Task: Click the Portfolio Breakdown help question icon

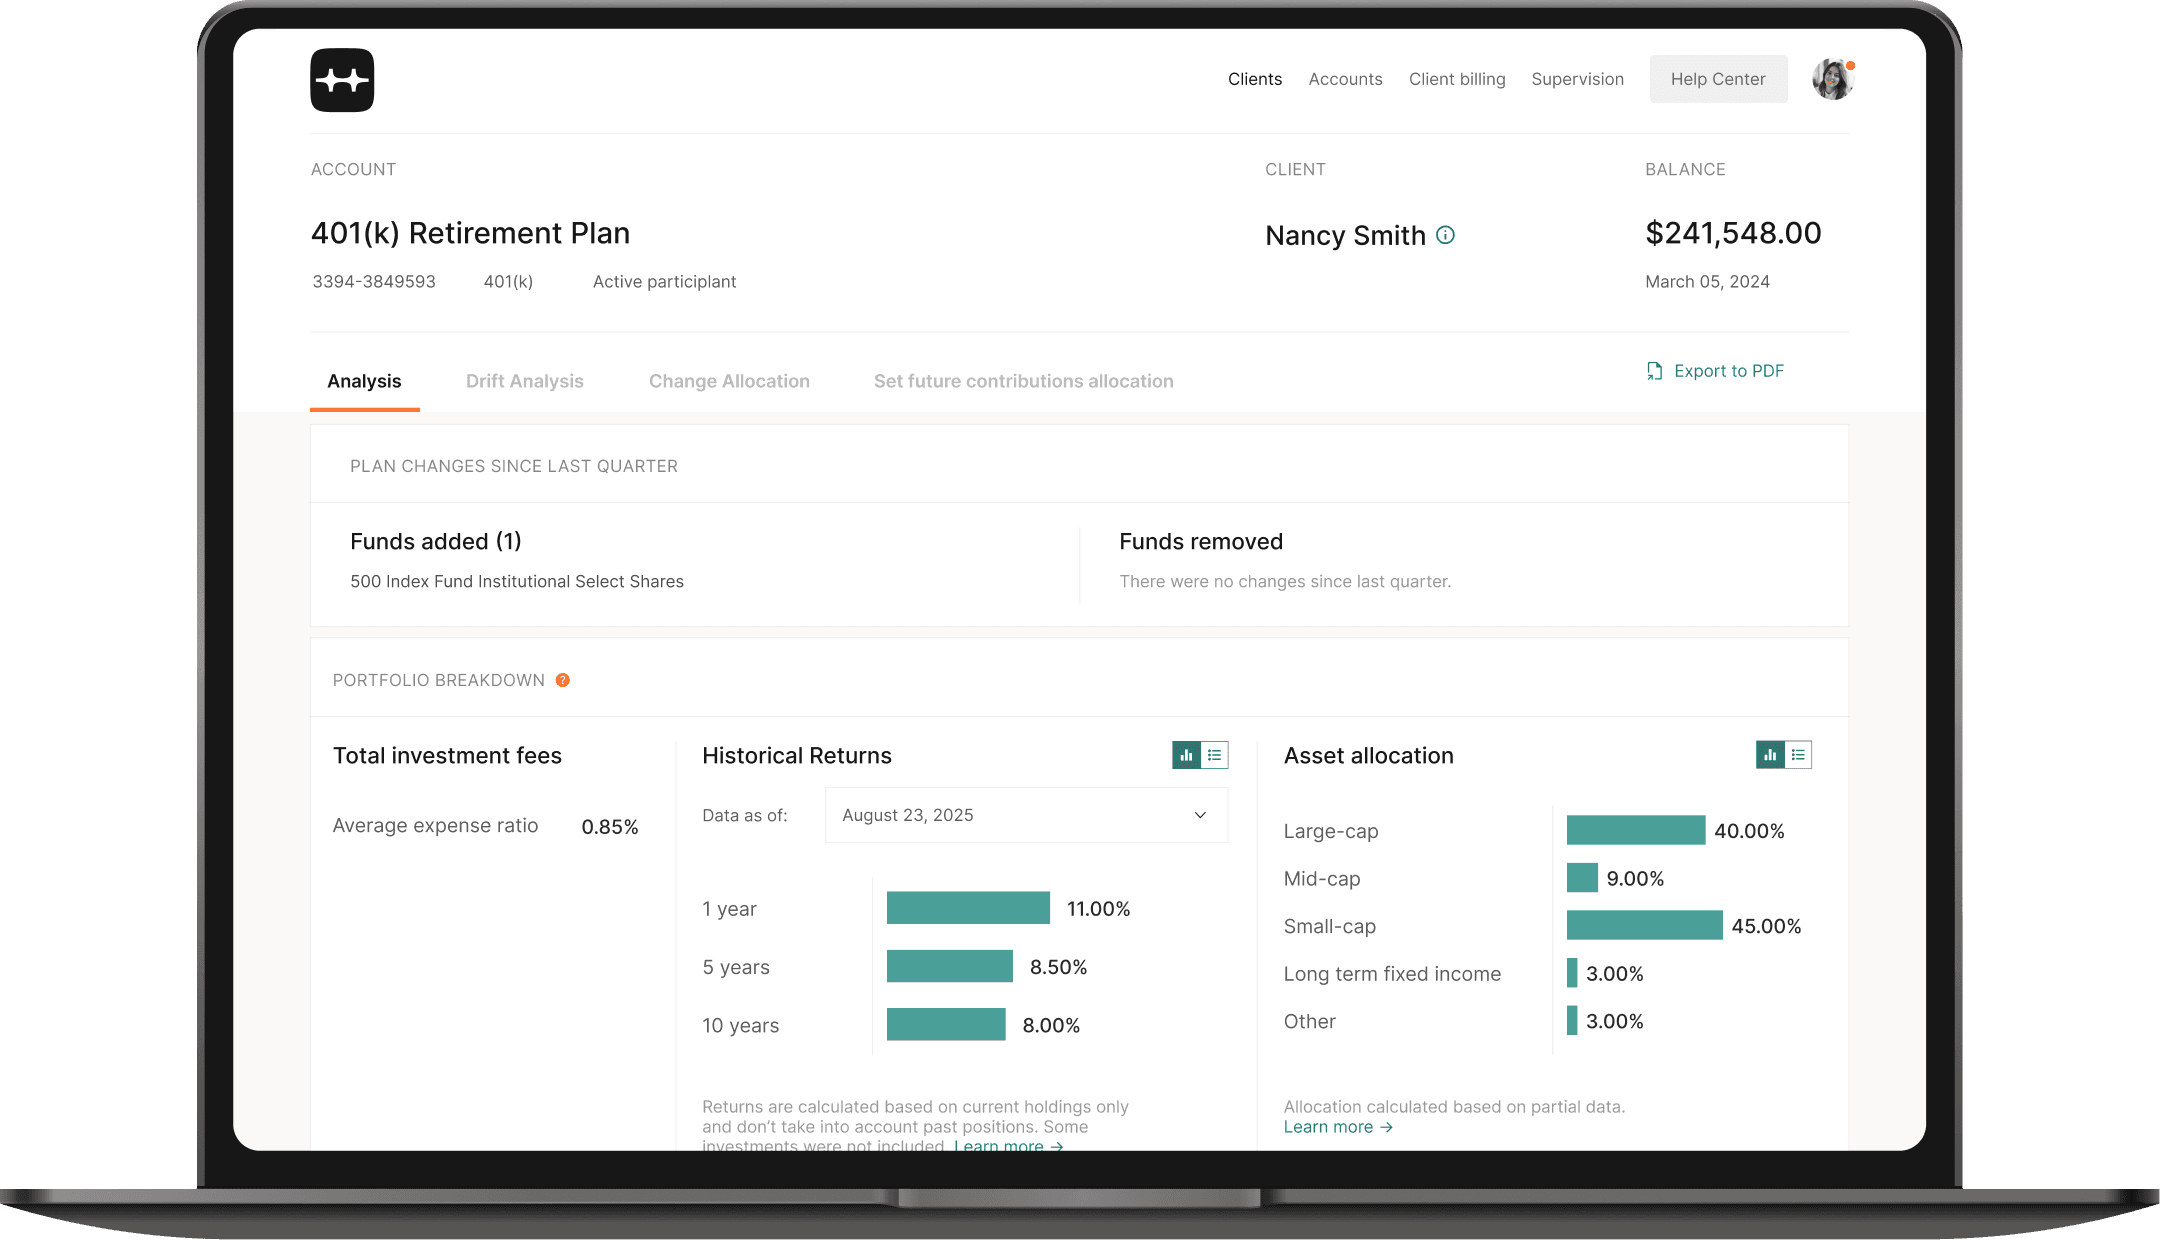Action: (563, 680)
